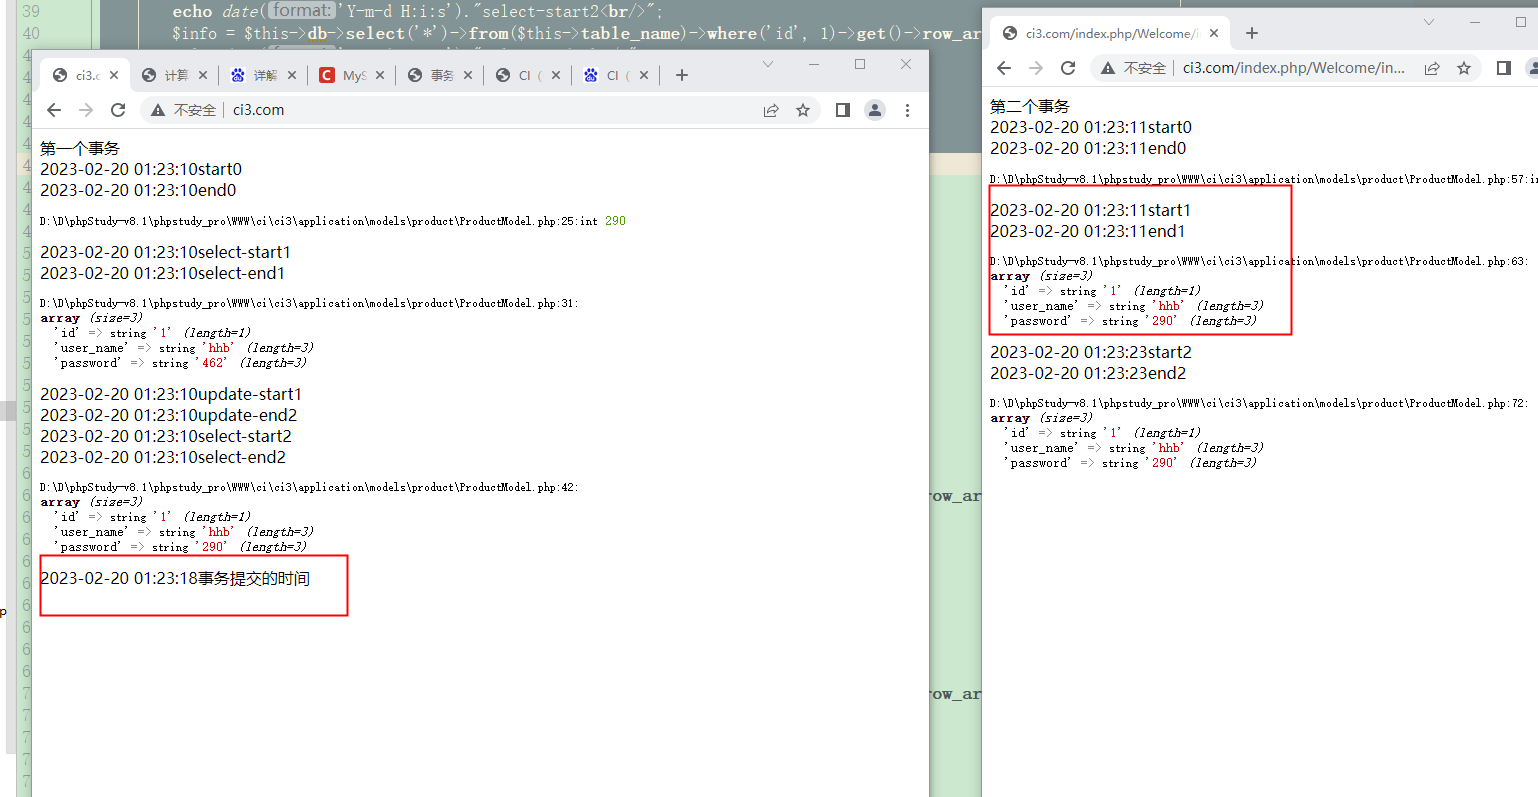1538x797 pixels.
Task: Click the line 2023-02-20 01:23:10select-start1
Action: [165, 252]
